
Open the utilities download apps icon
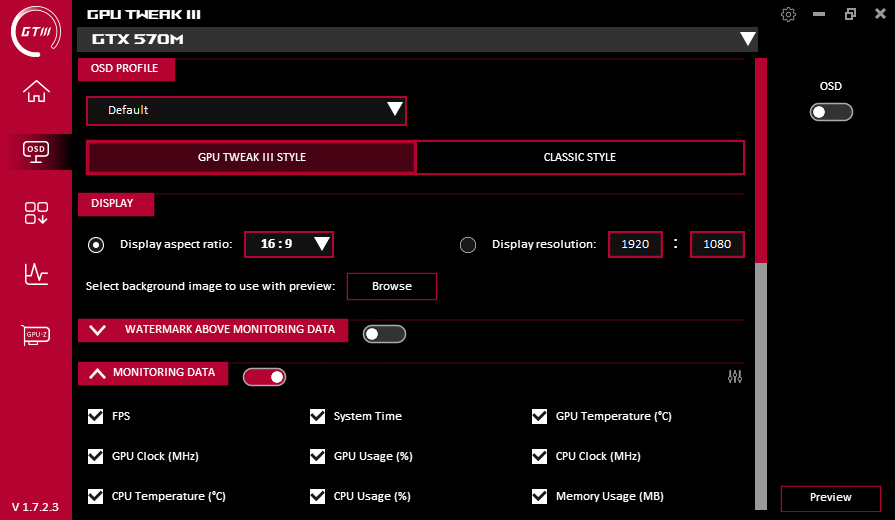click(x=36, y=213)
